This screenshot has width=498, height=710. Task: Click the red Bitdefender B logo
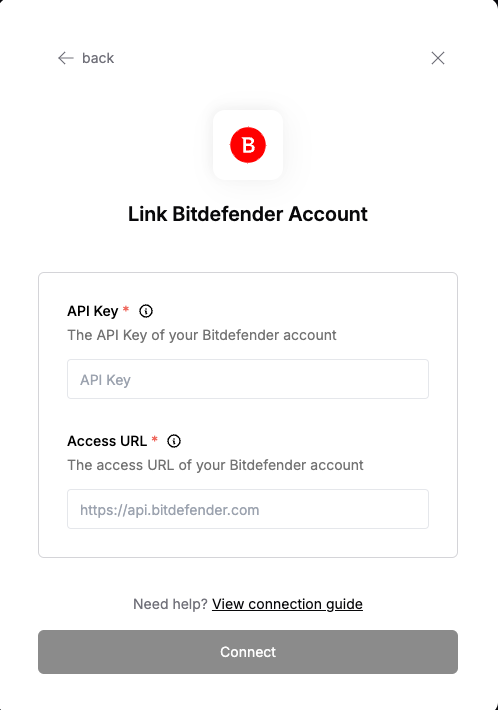click(x=248, y=145)
